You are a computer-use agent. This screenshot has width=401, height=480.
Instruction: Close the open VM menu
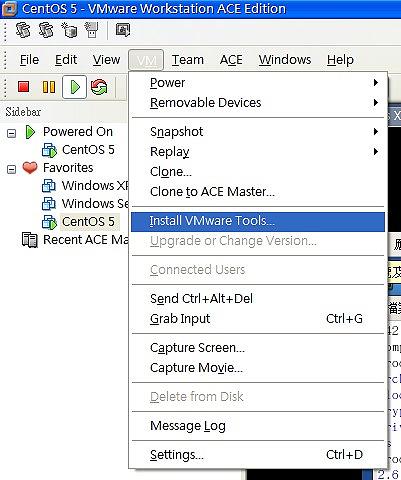pos(146,60)
